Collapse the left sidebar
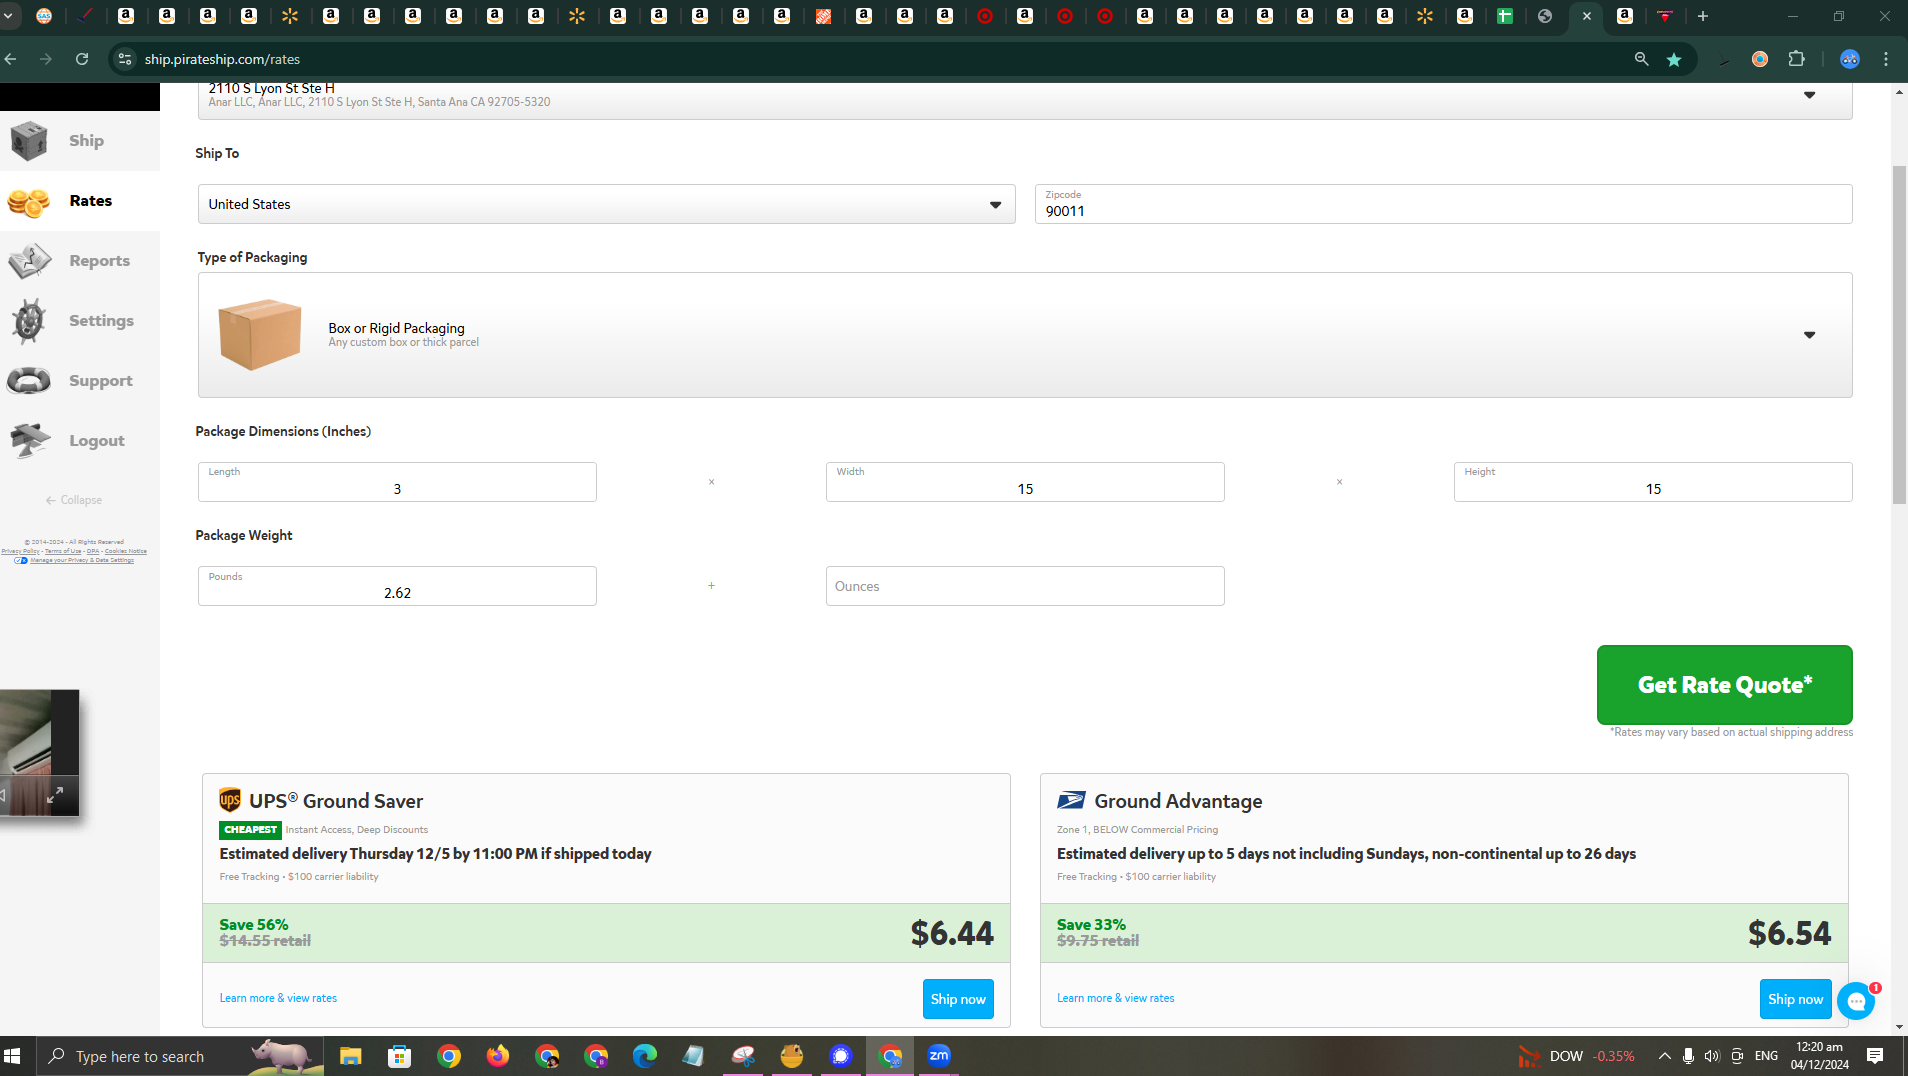The width and height of the screenshot is (1908, 1076). coord(74,500)
